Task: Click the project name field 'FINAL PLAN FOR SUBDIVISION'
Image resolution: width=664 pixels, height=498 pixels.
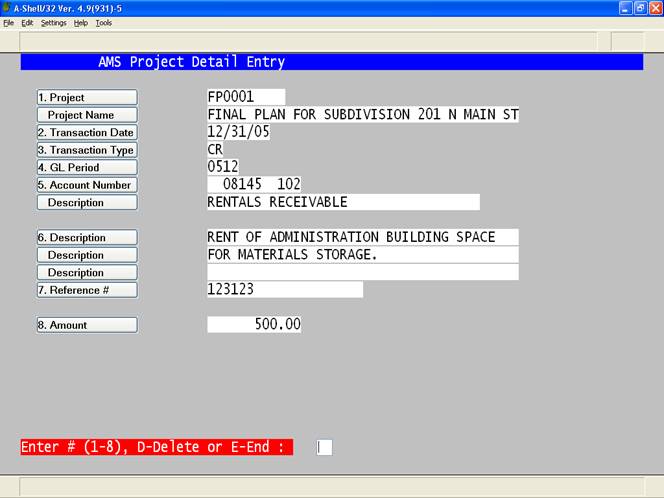Action: tap(363, 115)
